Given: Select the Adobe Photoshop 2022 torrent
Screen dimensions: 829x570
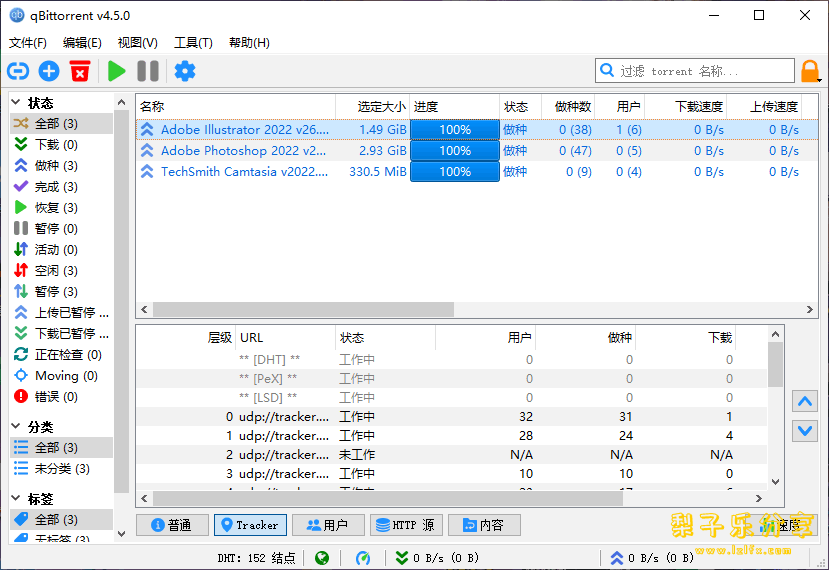Looking at the screenshot, I should 477,151.
